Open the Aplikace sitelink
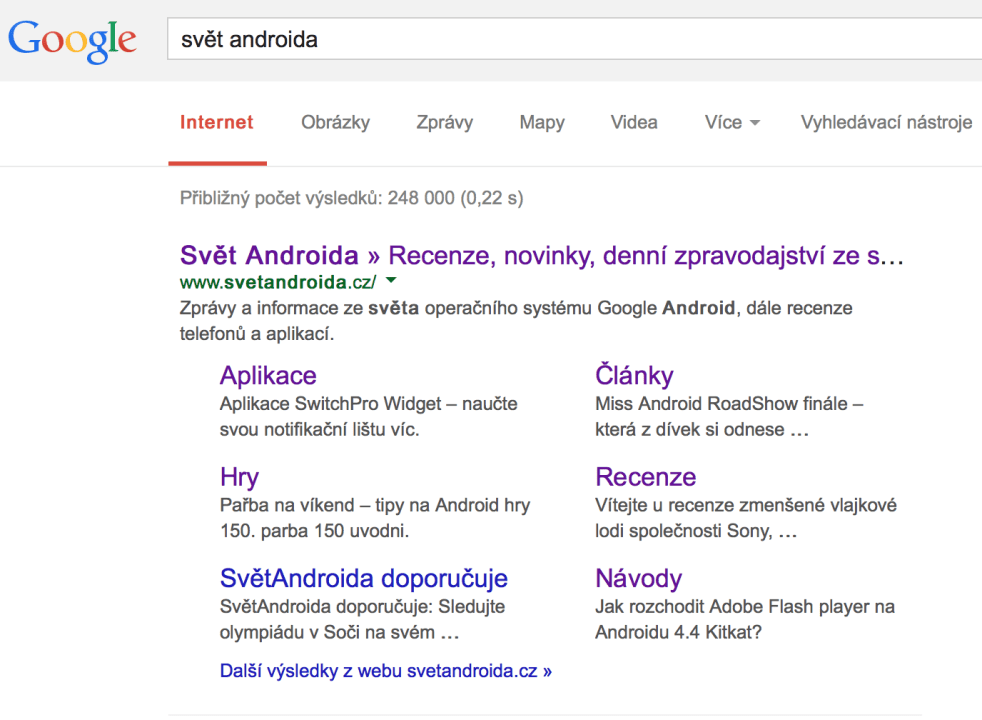Image resolution: width=982 pixels, height=720 pixels. pos(268,376)
